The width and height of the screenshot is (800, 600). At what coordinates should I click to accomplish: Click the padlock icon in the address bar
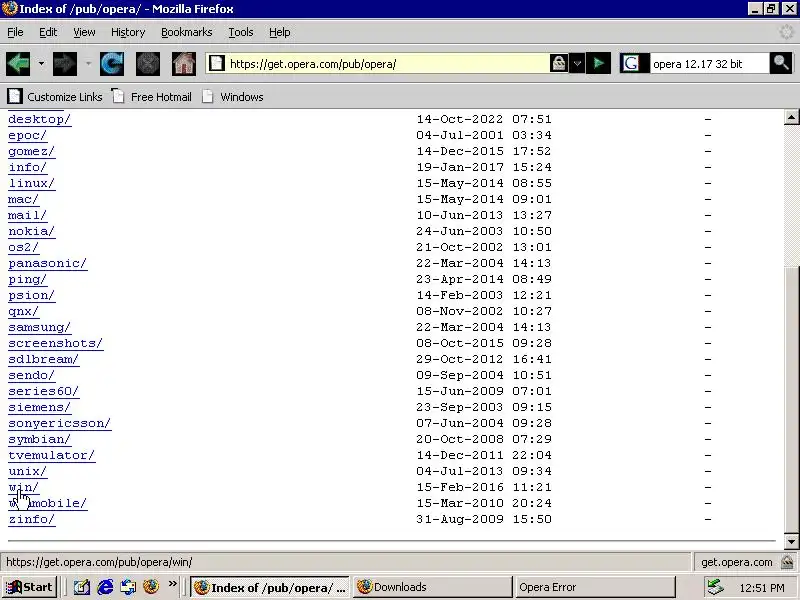559,63
